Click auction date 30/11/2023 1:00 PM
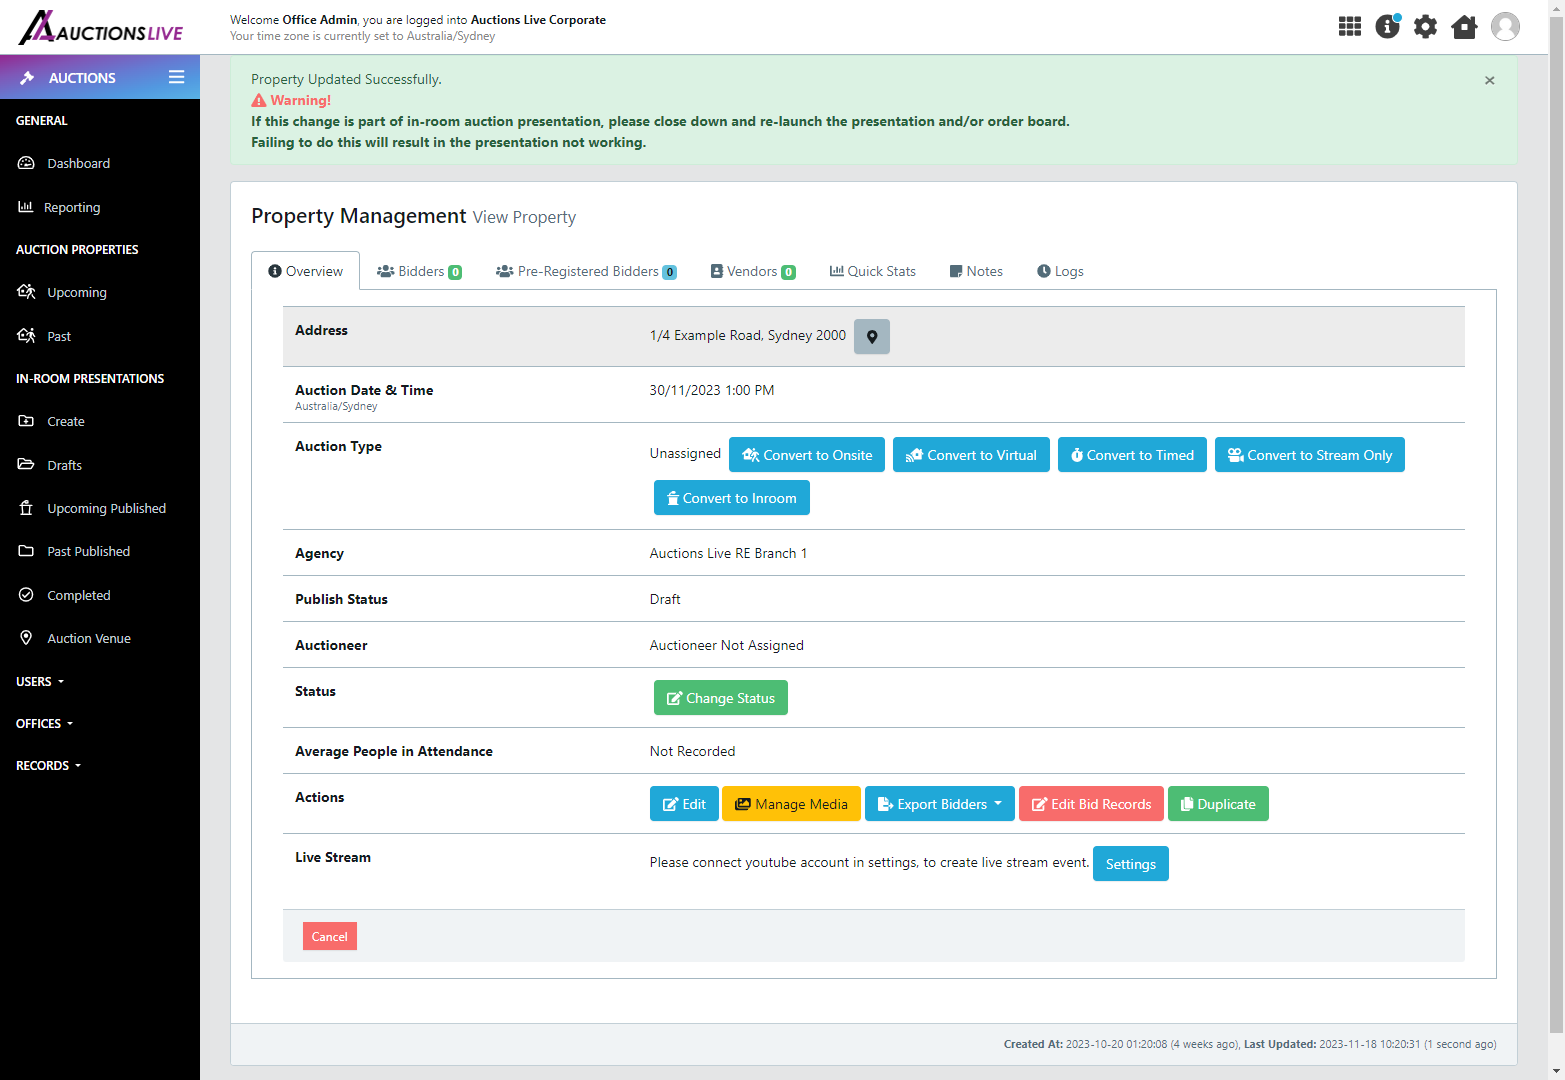This screenshot has width=1565, height=1080. point(712,390)
